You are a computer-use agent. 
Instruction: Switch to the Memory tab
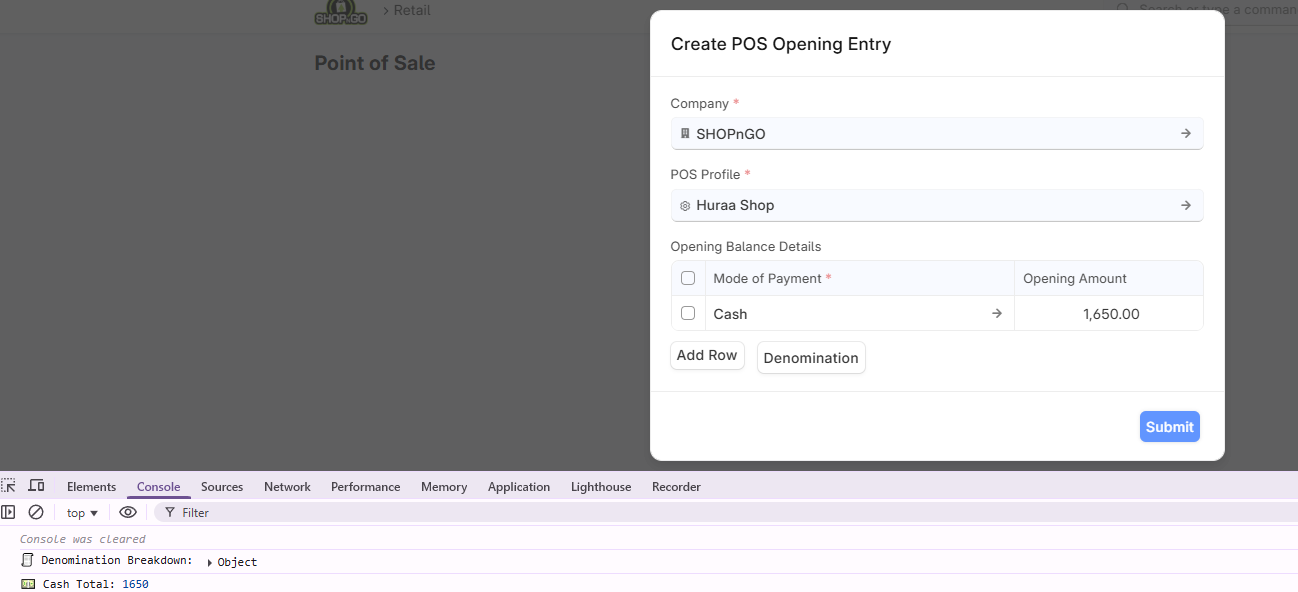coord(444,487)
